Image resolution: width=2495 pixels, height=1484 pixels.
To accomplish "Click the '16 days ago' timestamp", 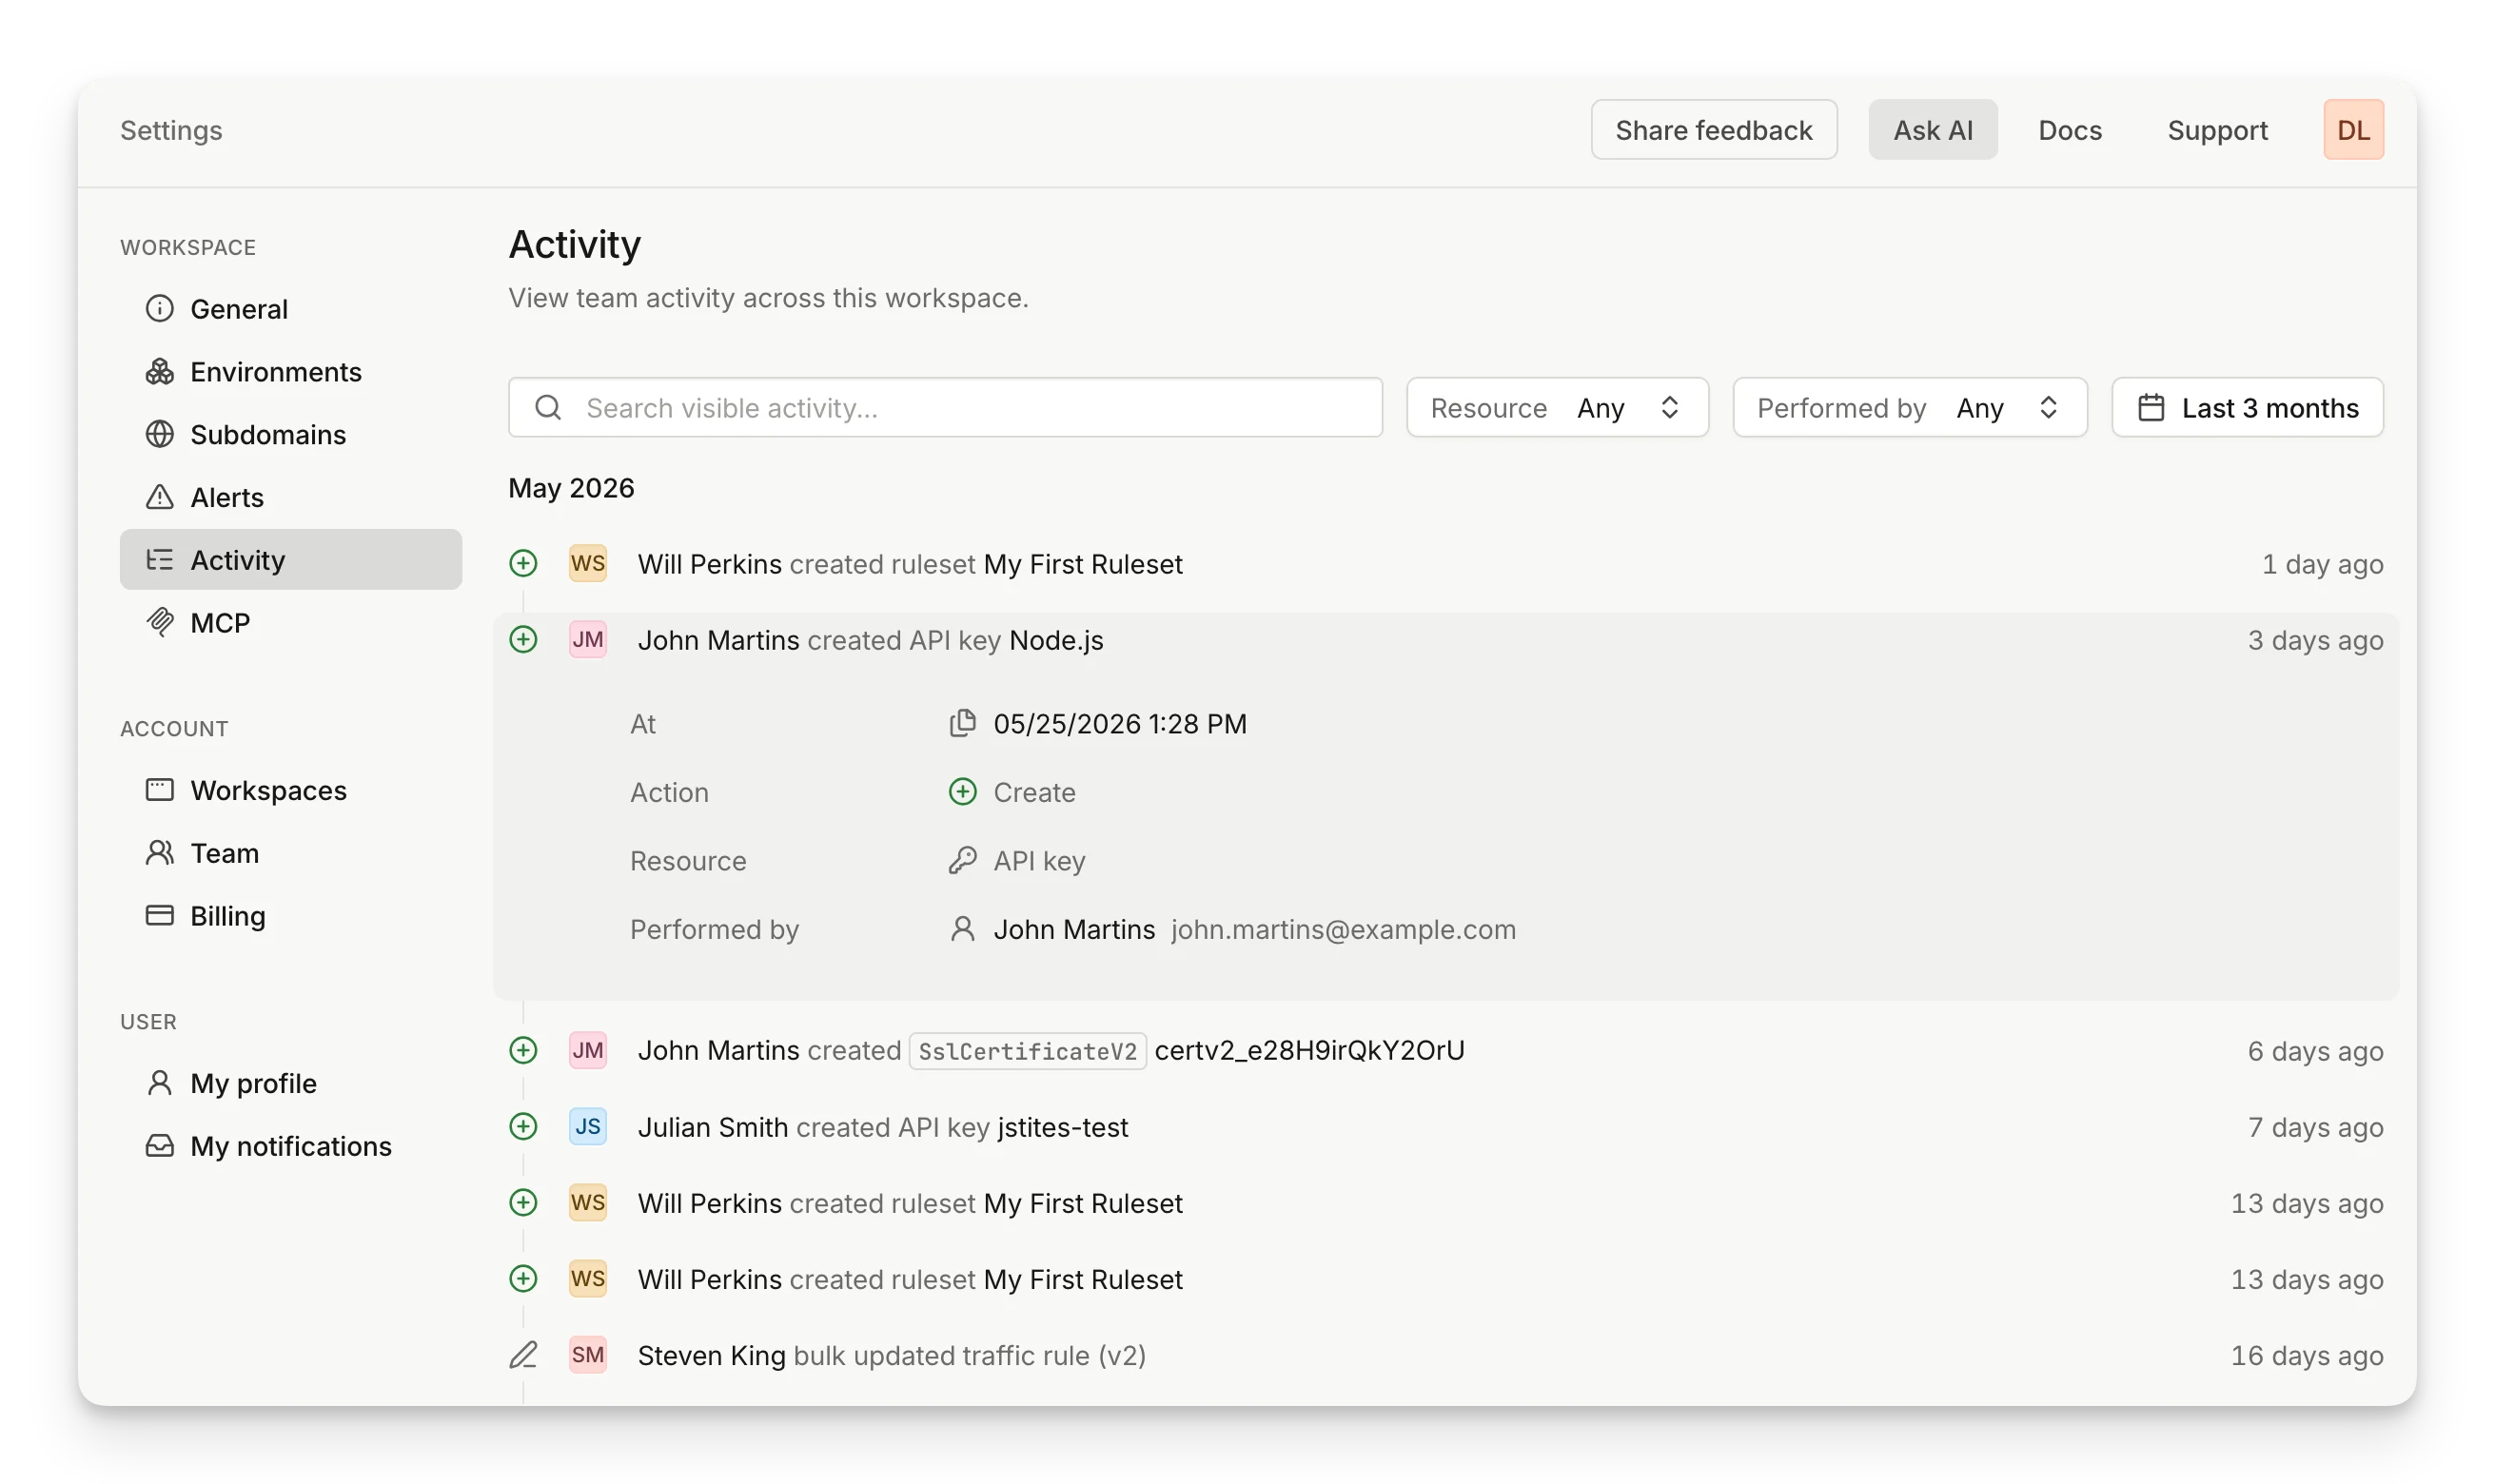I will pos(2306,1356).
